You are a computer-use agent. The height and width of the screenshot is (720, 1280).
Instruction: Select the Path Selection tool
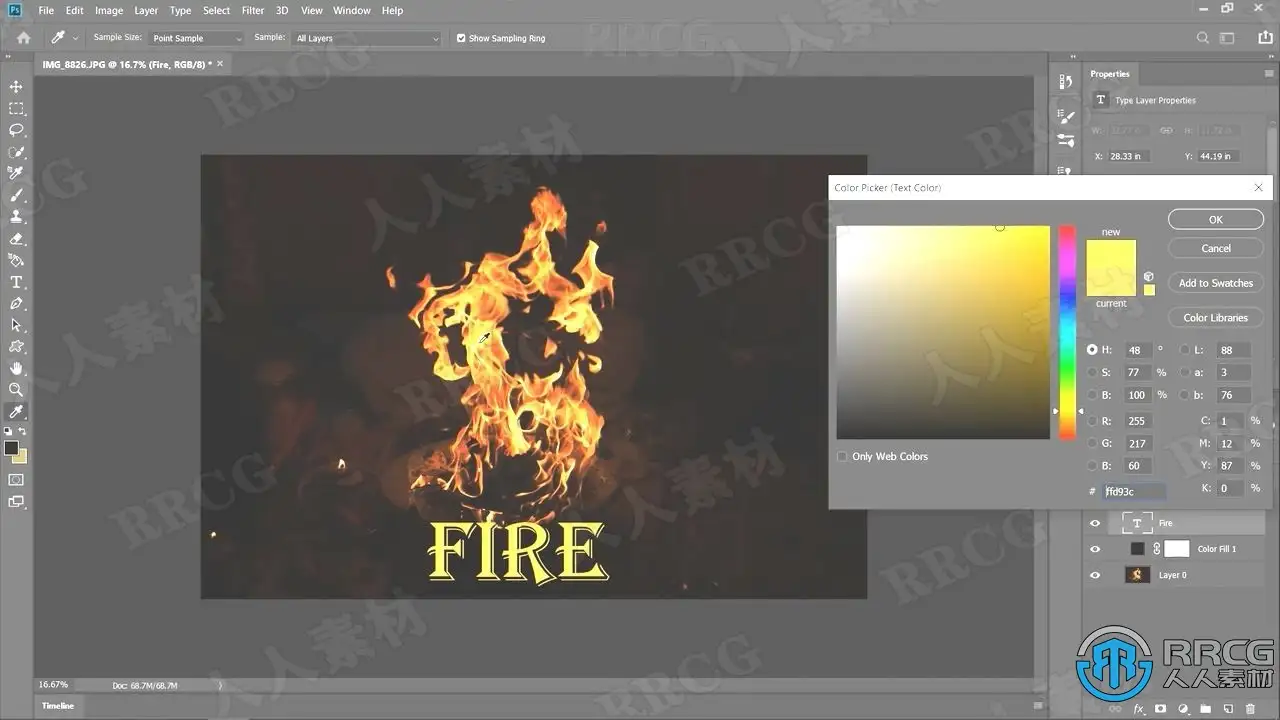(x=16, y=325)
